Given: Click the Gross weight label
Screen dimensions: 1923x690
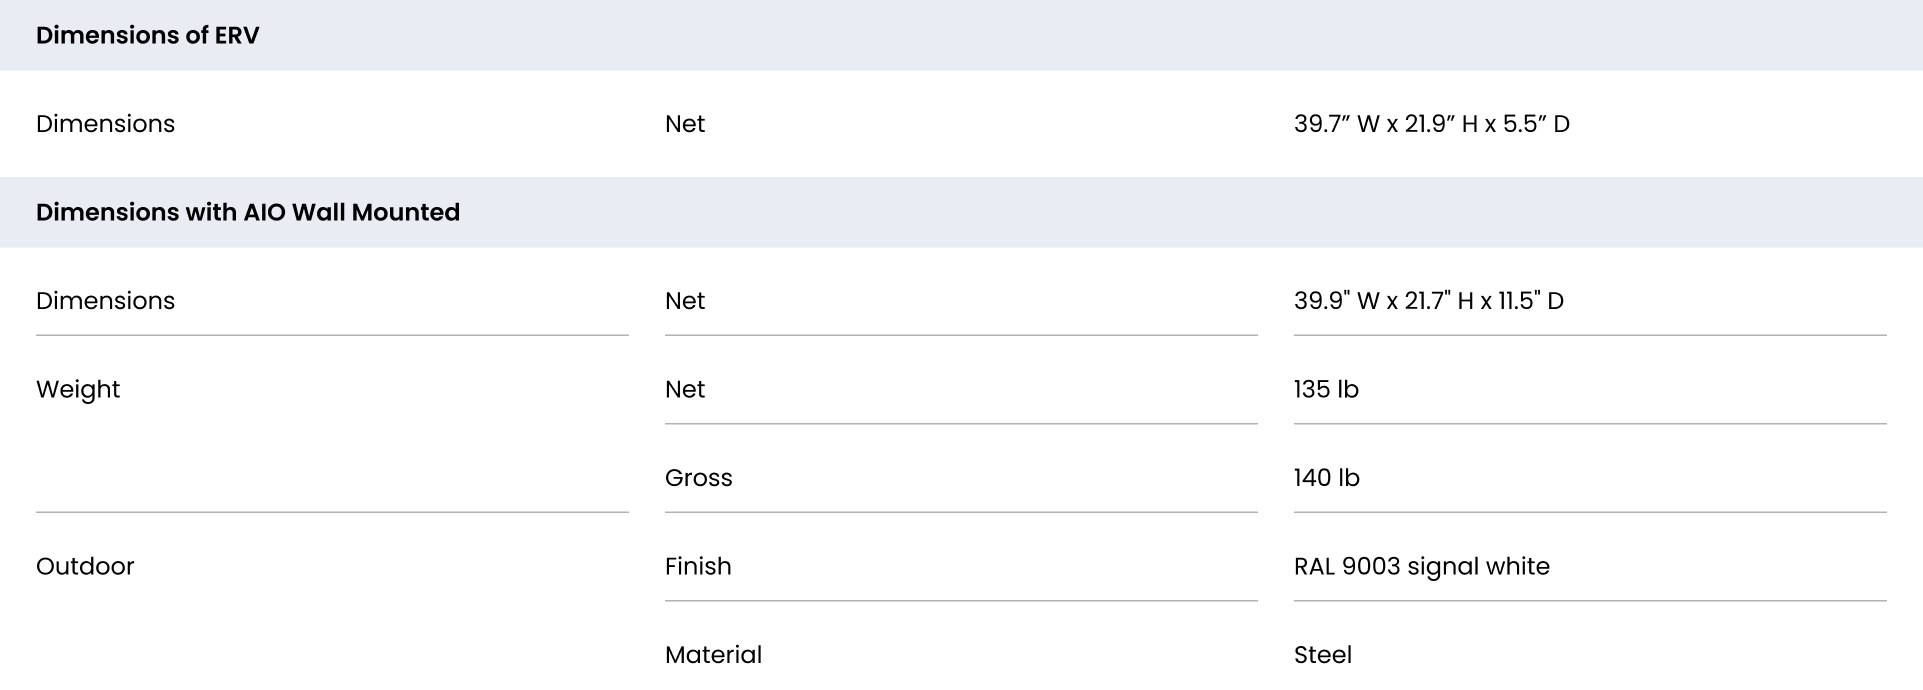Looking at the screenshot, I should 699,478.
